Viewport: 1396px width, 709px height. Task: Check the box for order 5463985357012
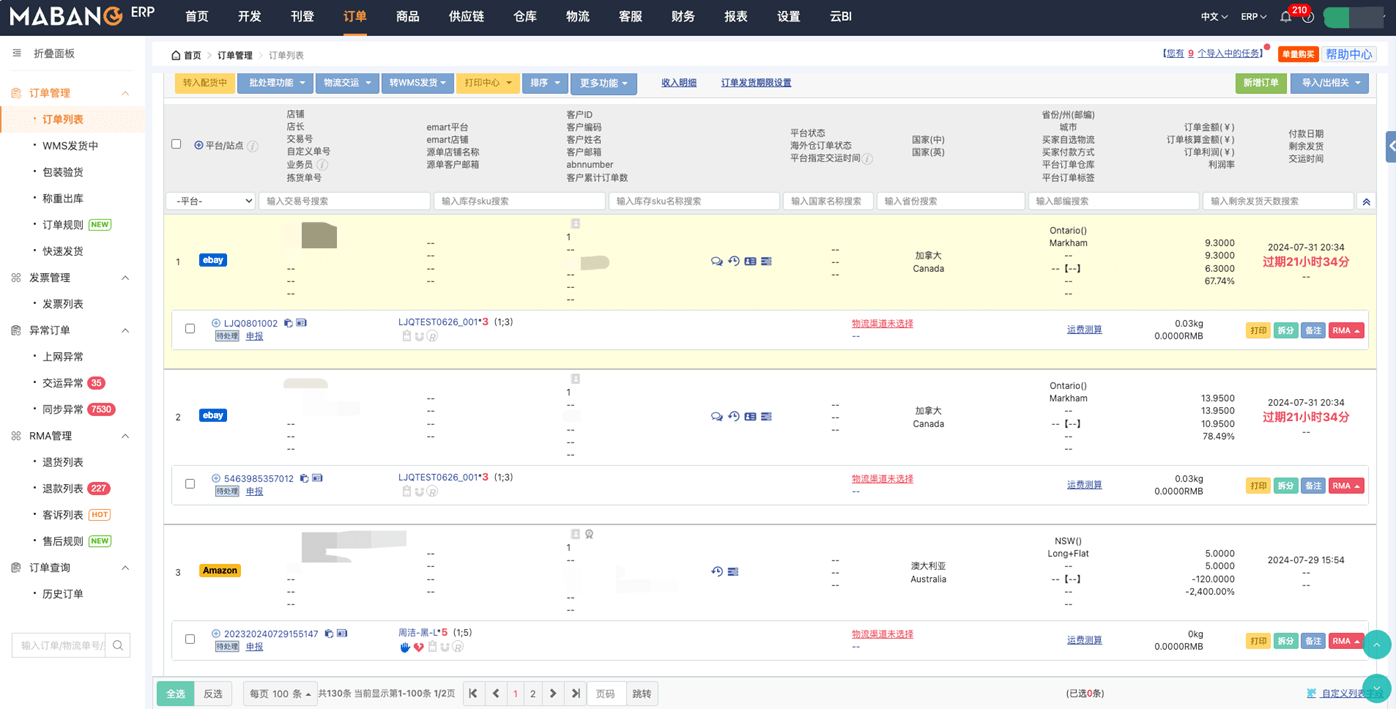point(190,484)
